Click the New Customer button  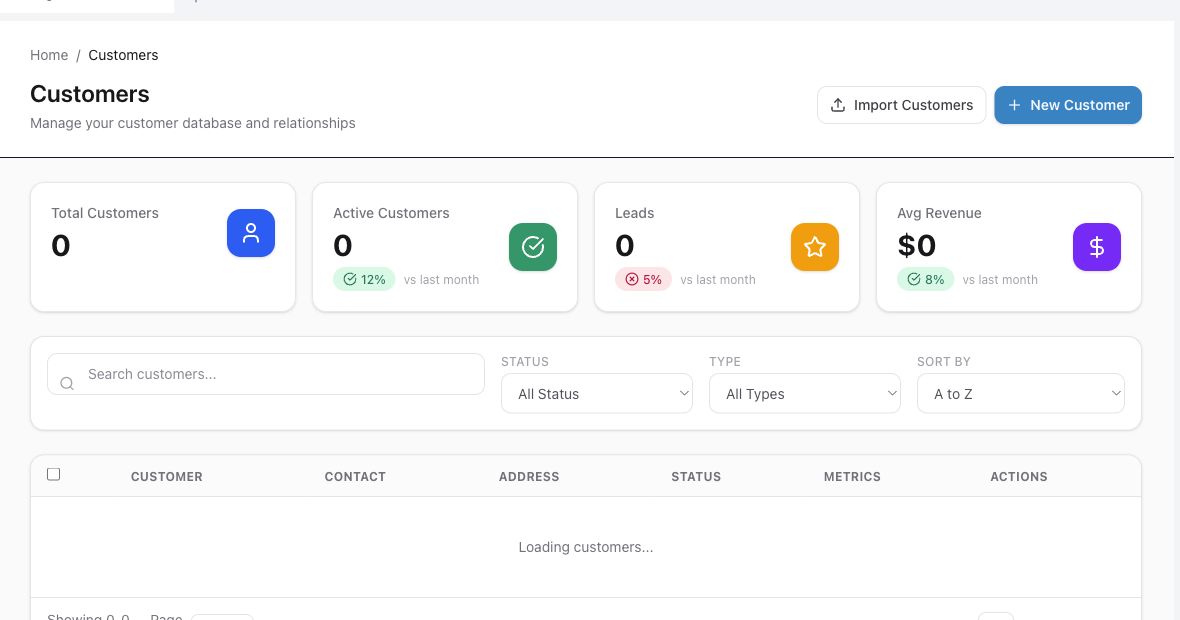[1068, 105]
